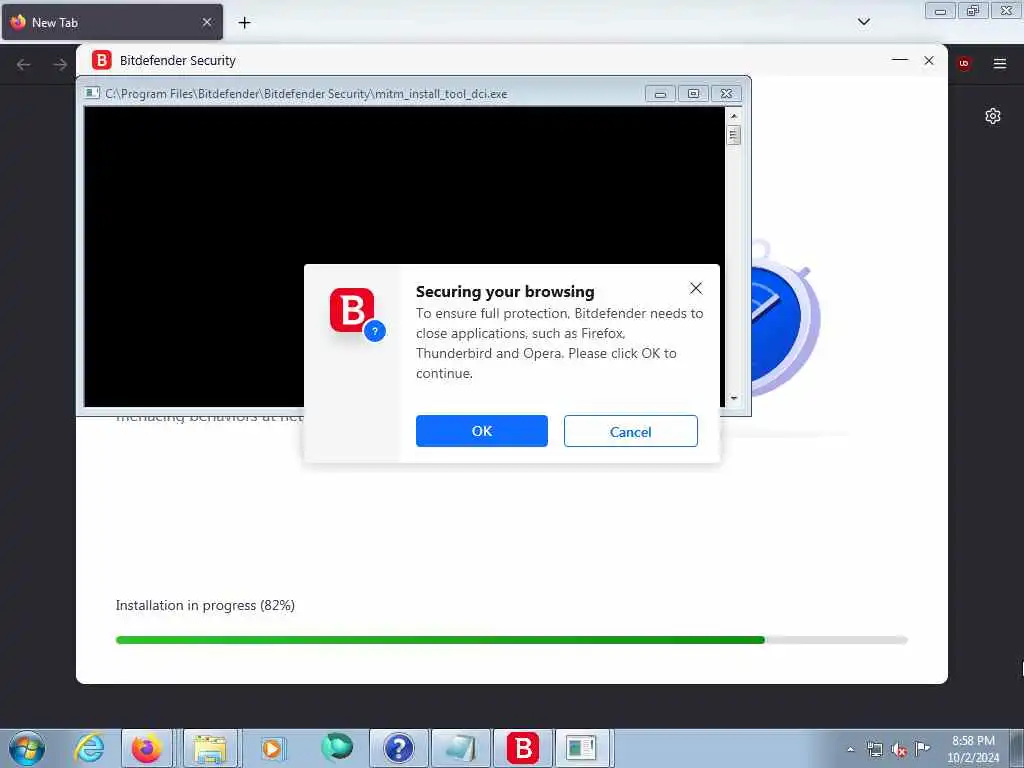Click Cancel in Securing your browsing dialog
The height and width of the screenshot is (768, 1024).
tap(630, 431)
